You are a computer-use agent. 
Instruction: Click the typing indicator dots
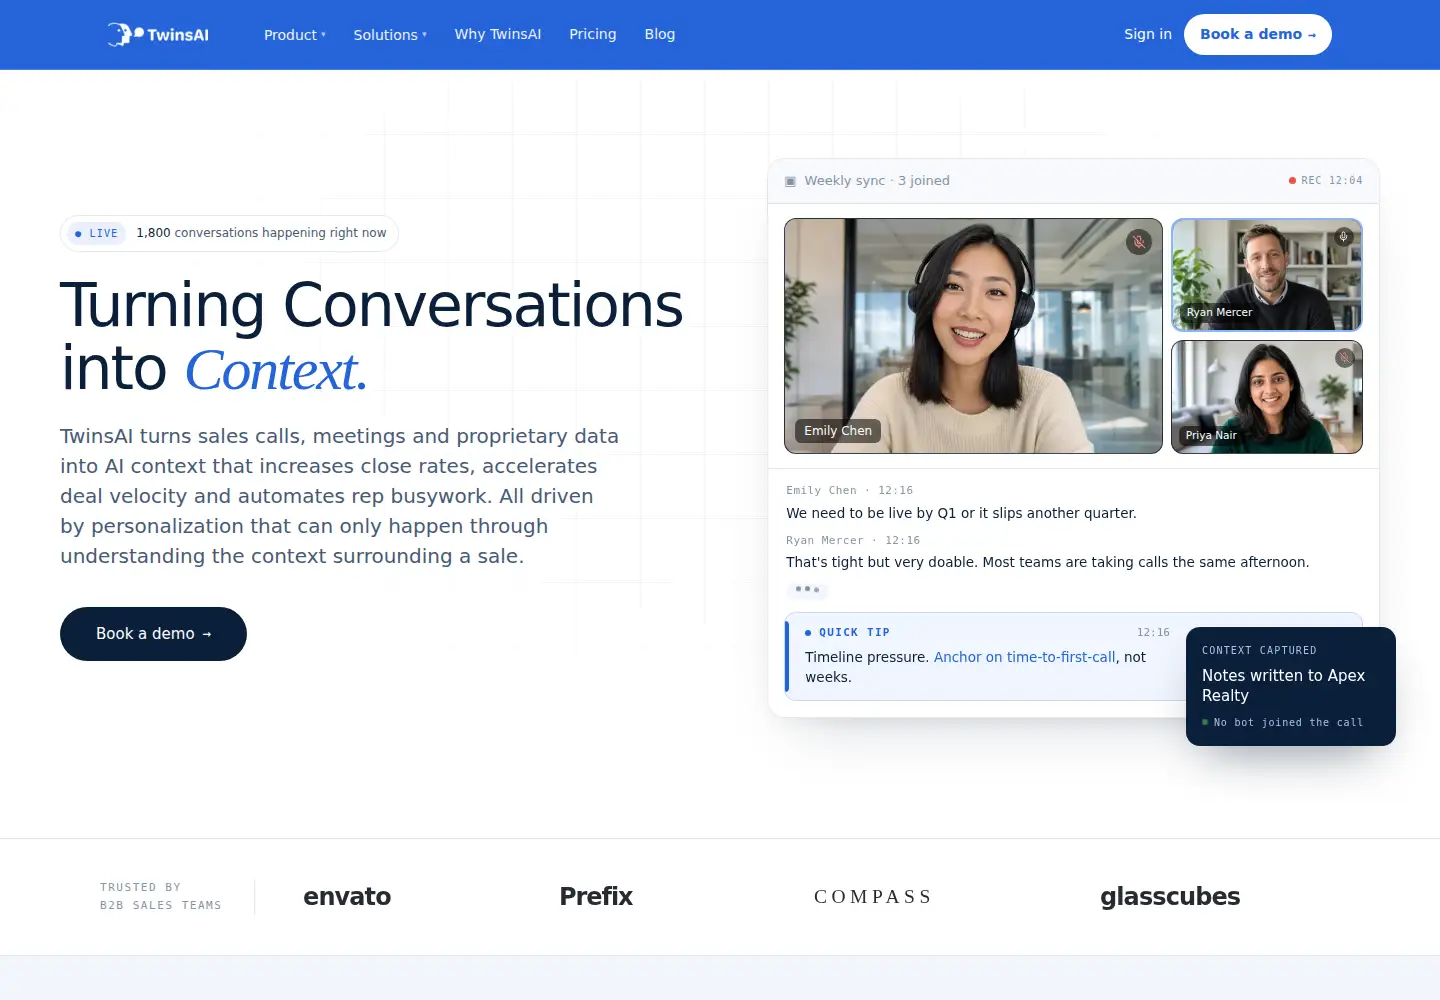click(x=807, y=589)
